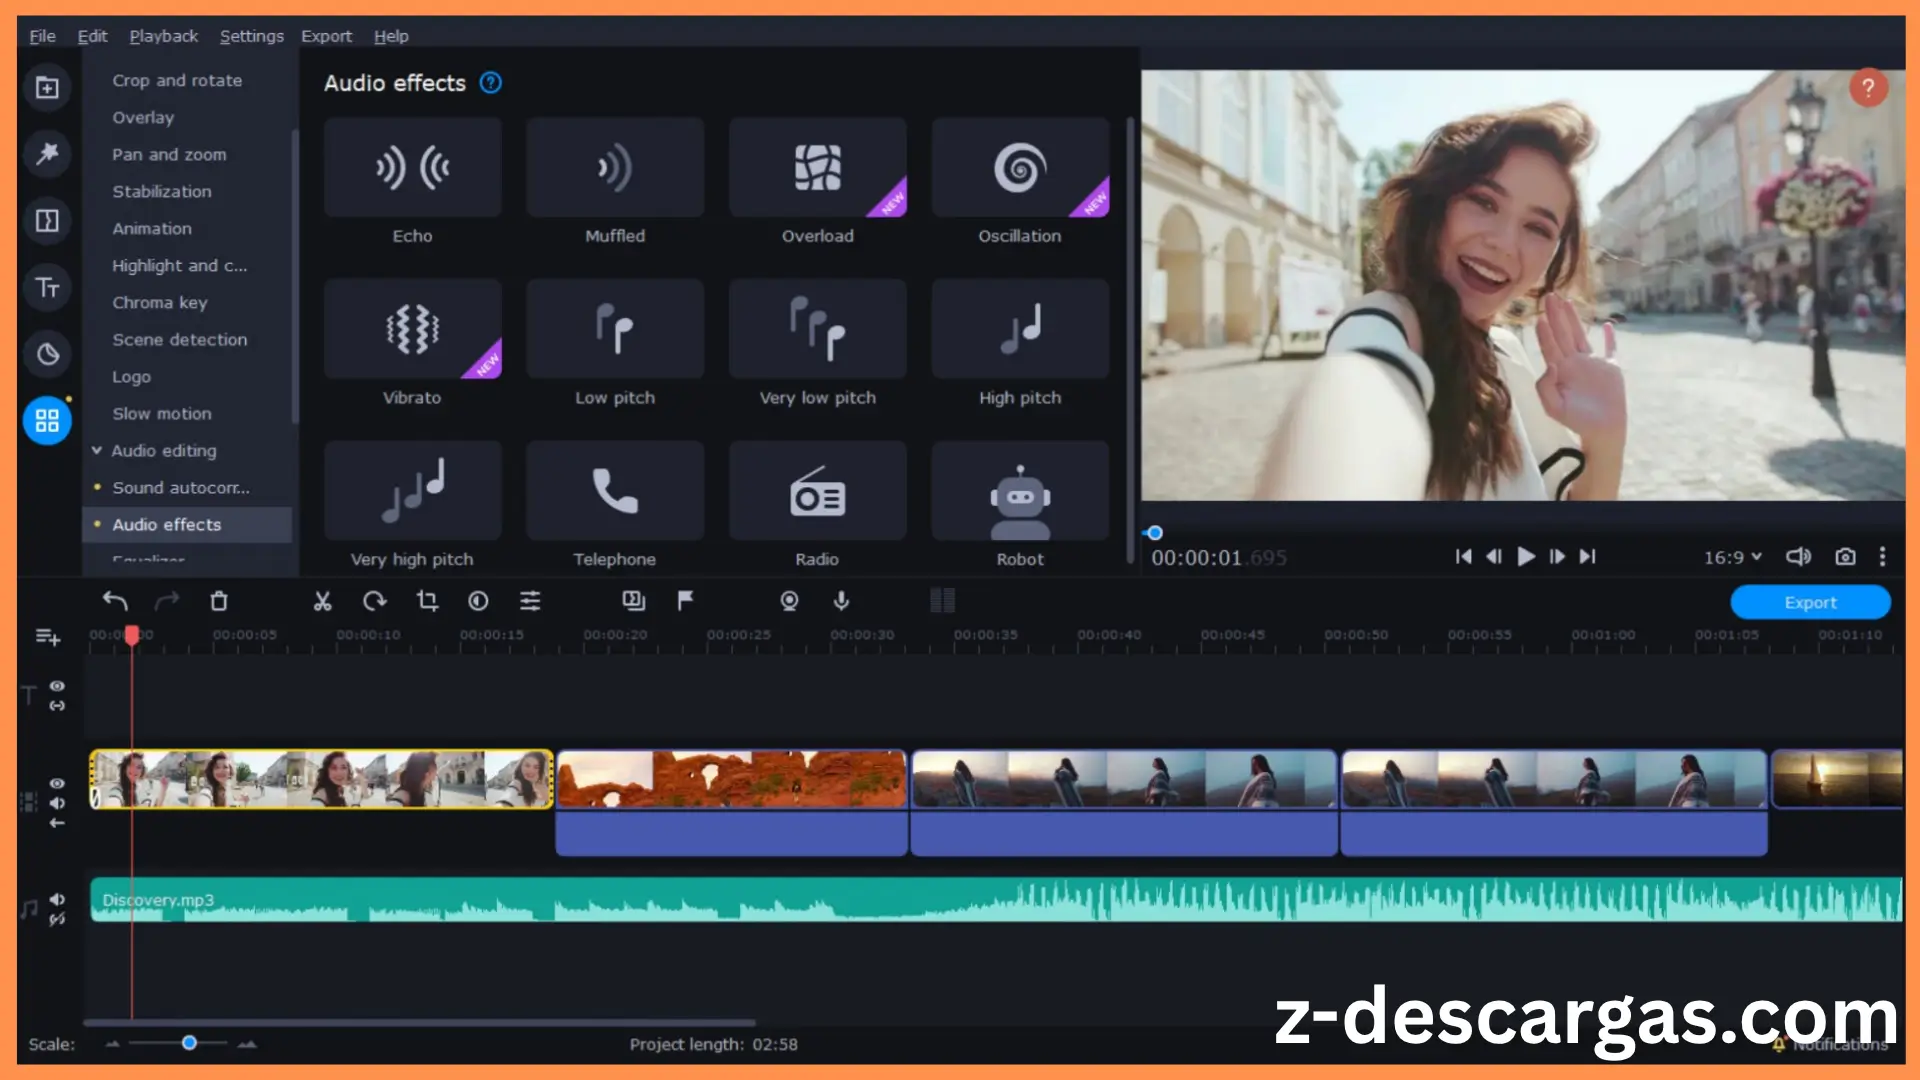Redo the last action

click(167, 601)
